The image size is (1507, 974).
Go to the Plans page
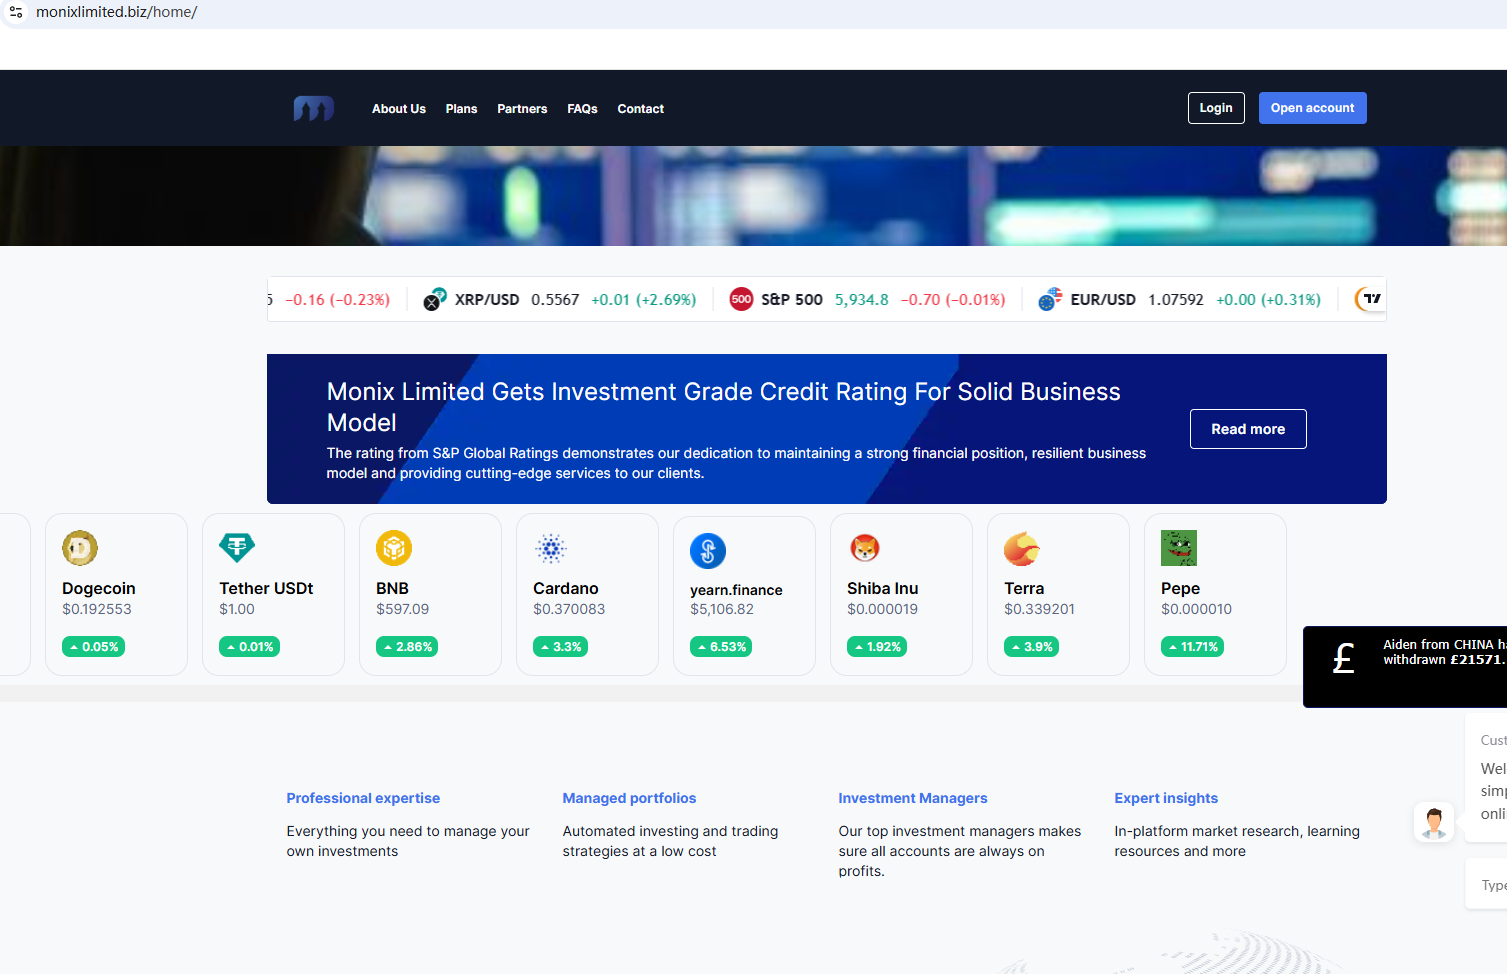coord(461,109)
